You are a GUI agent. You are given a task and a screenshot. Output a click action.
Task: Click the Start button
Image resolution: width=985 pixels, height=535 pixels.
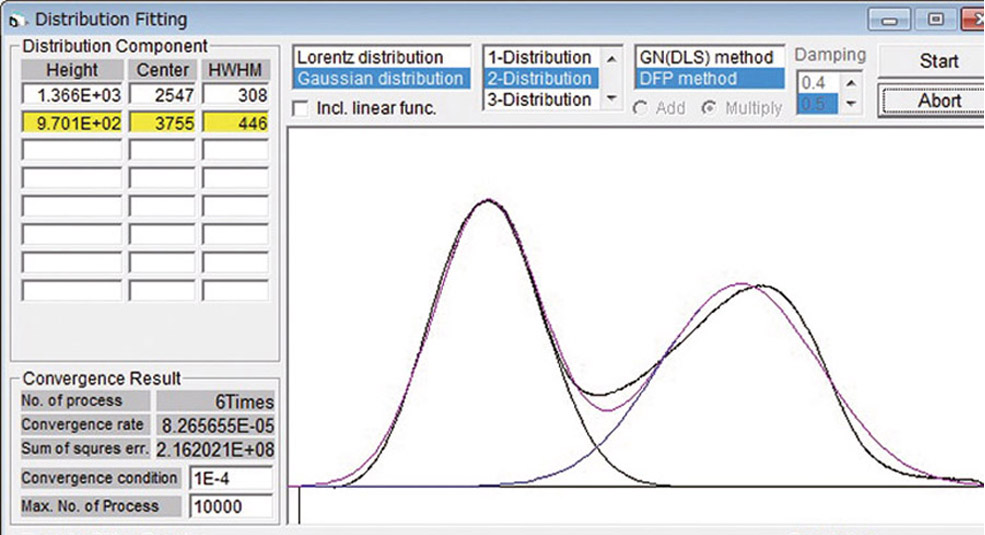(x=938, y=62)
